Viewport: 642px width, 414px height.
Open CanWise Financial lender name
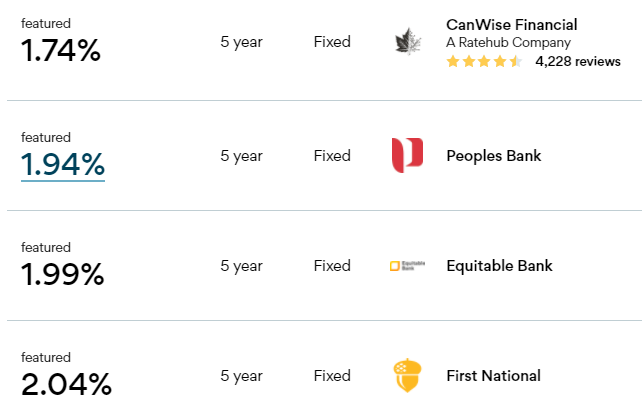[512, 25]
